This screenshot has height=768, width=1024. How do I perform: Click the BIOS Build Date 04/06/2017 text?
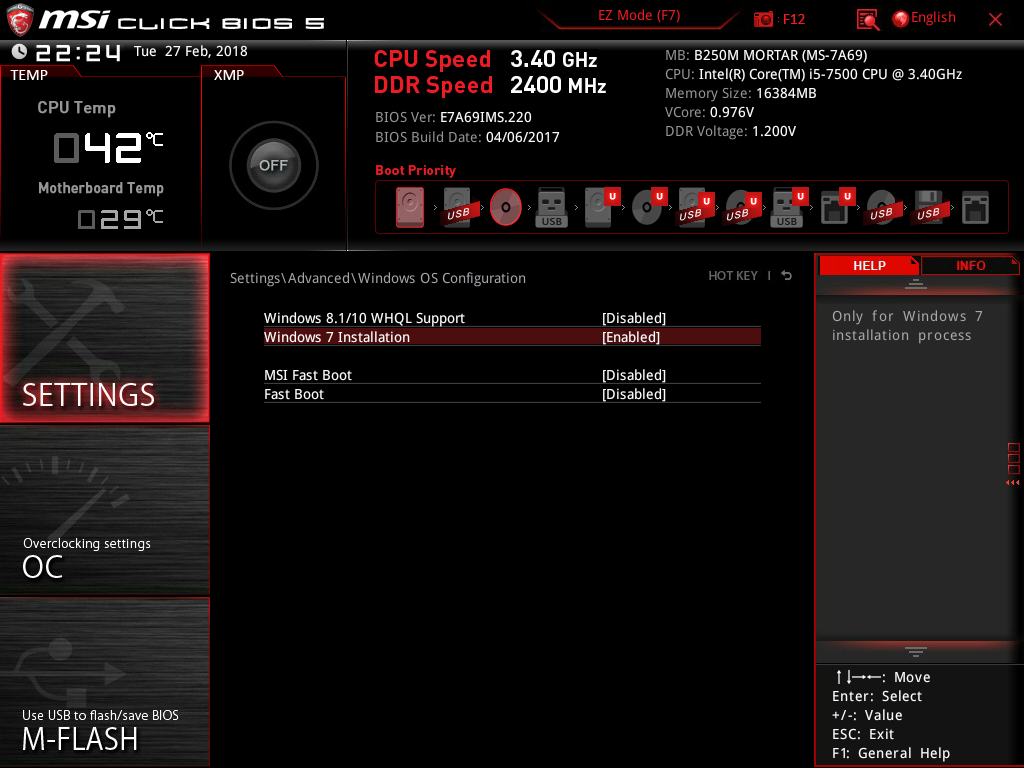pos(467,137)
